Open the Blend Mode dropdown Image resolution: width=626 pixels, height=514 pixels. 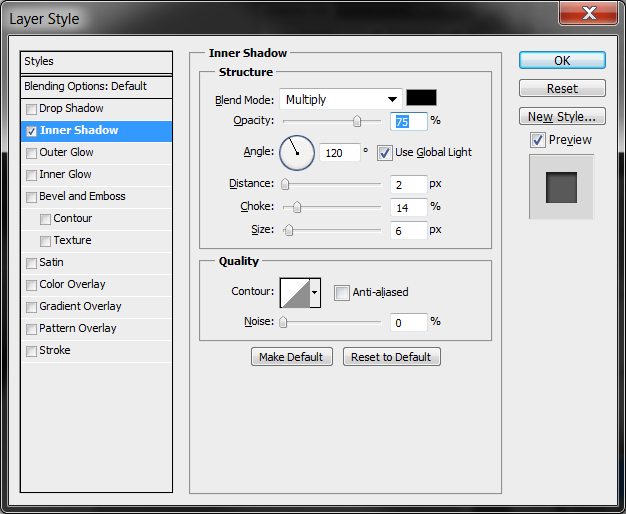[x=340, y=99]
